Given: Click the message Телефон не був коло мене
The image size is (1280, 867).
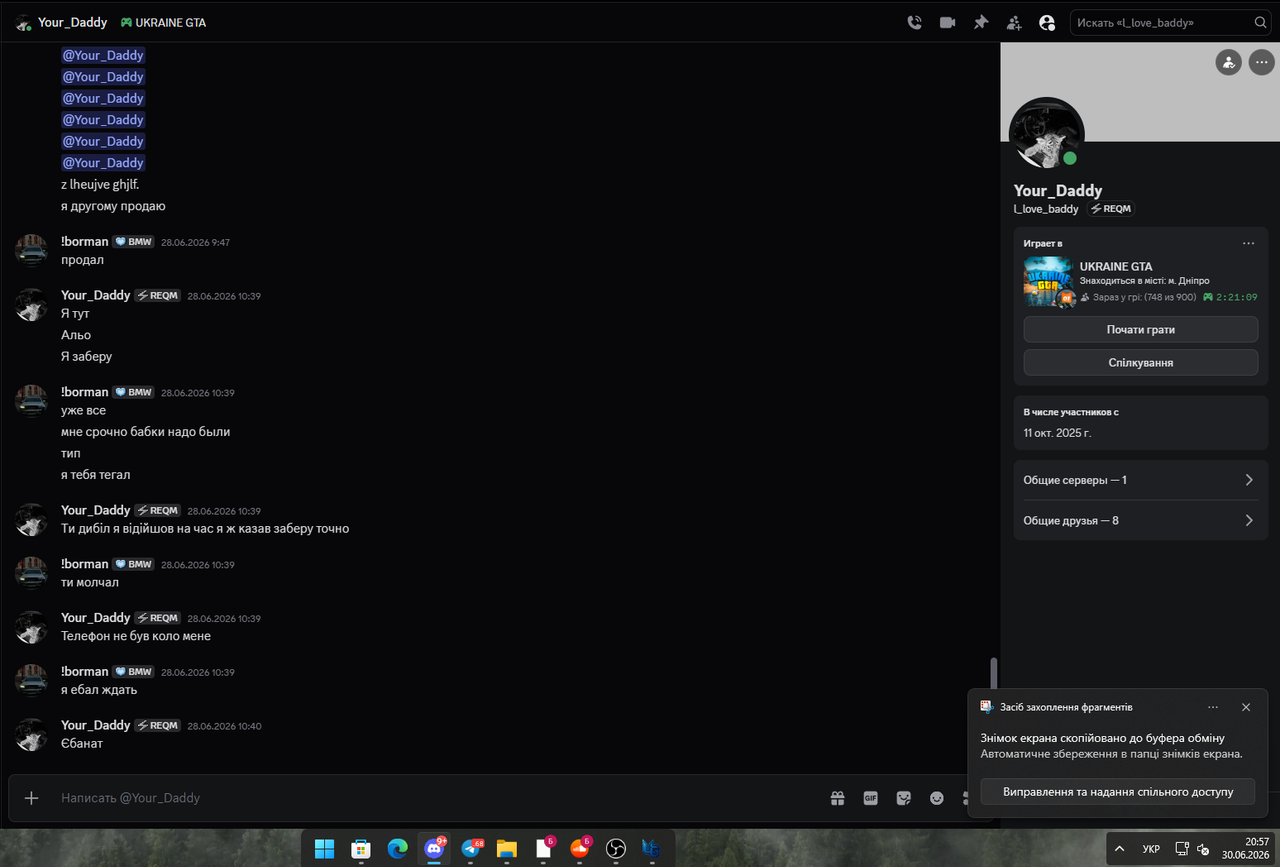Looking at the screenshot, I should click(136, 636).
